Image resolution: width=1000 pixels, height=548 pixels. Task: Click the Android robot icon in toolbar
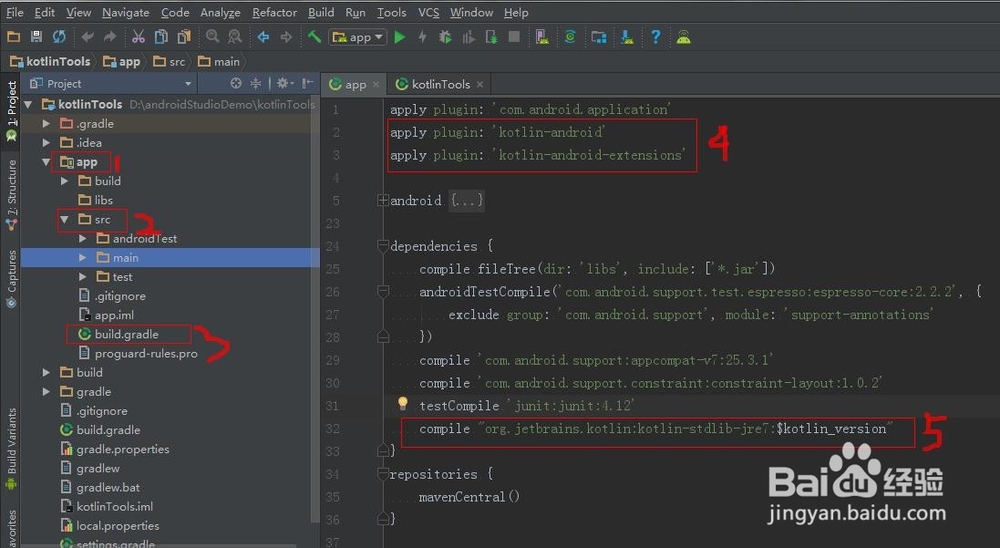tap(684, 37)
